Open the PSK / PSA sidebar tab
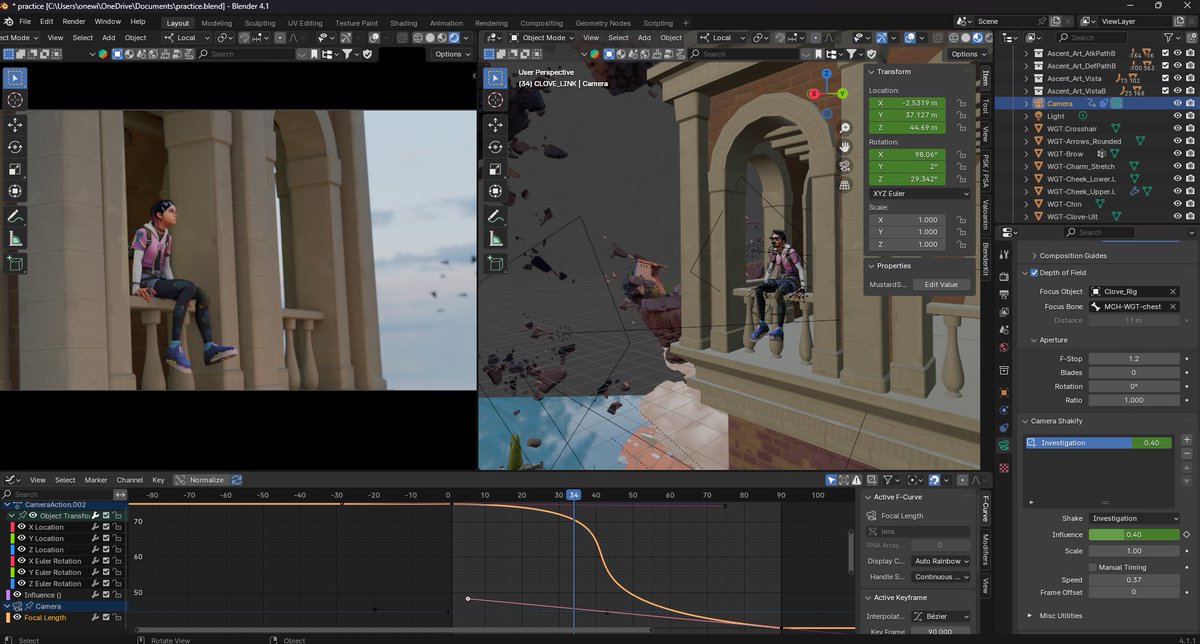Image resolution: width=1200 pixels, height=644 pixels. (x=985, y=169)
